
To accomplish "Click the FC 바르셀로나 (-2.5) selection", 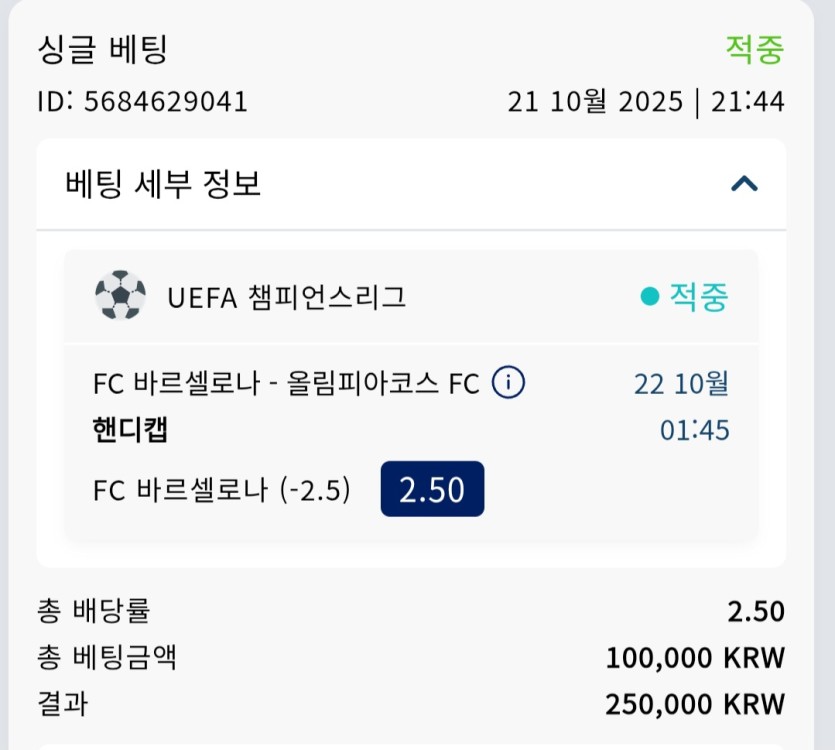I will point(222,490).
